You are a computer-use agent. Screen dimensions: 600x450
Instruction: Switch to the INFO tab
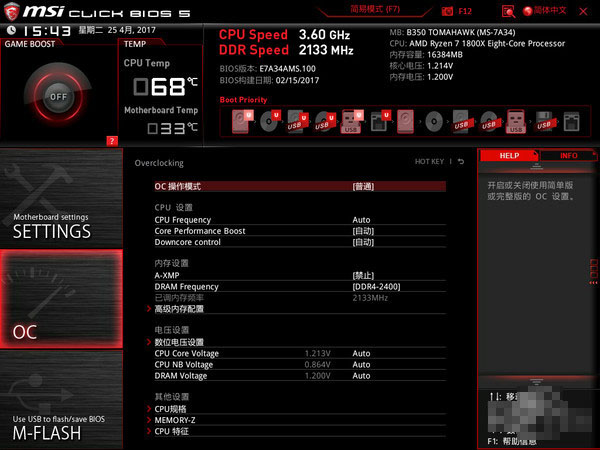[568, 155]
